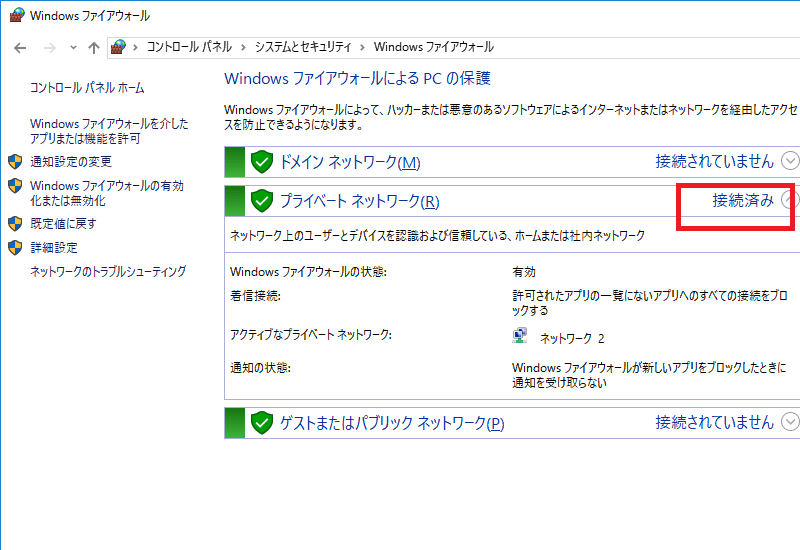Open コントロール パネル ホーム link
The width and height of the screenshot is (800, 550).
87,88
